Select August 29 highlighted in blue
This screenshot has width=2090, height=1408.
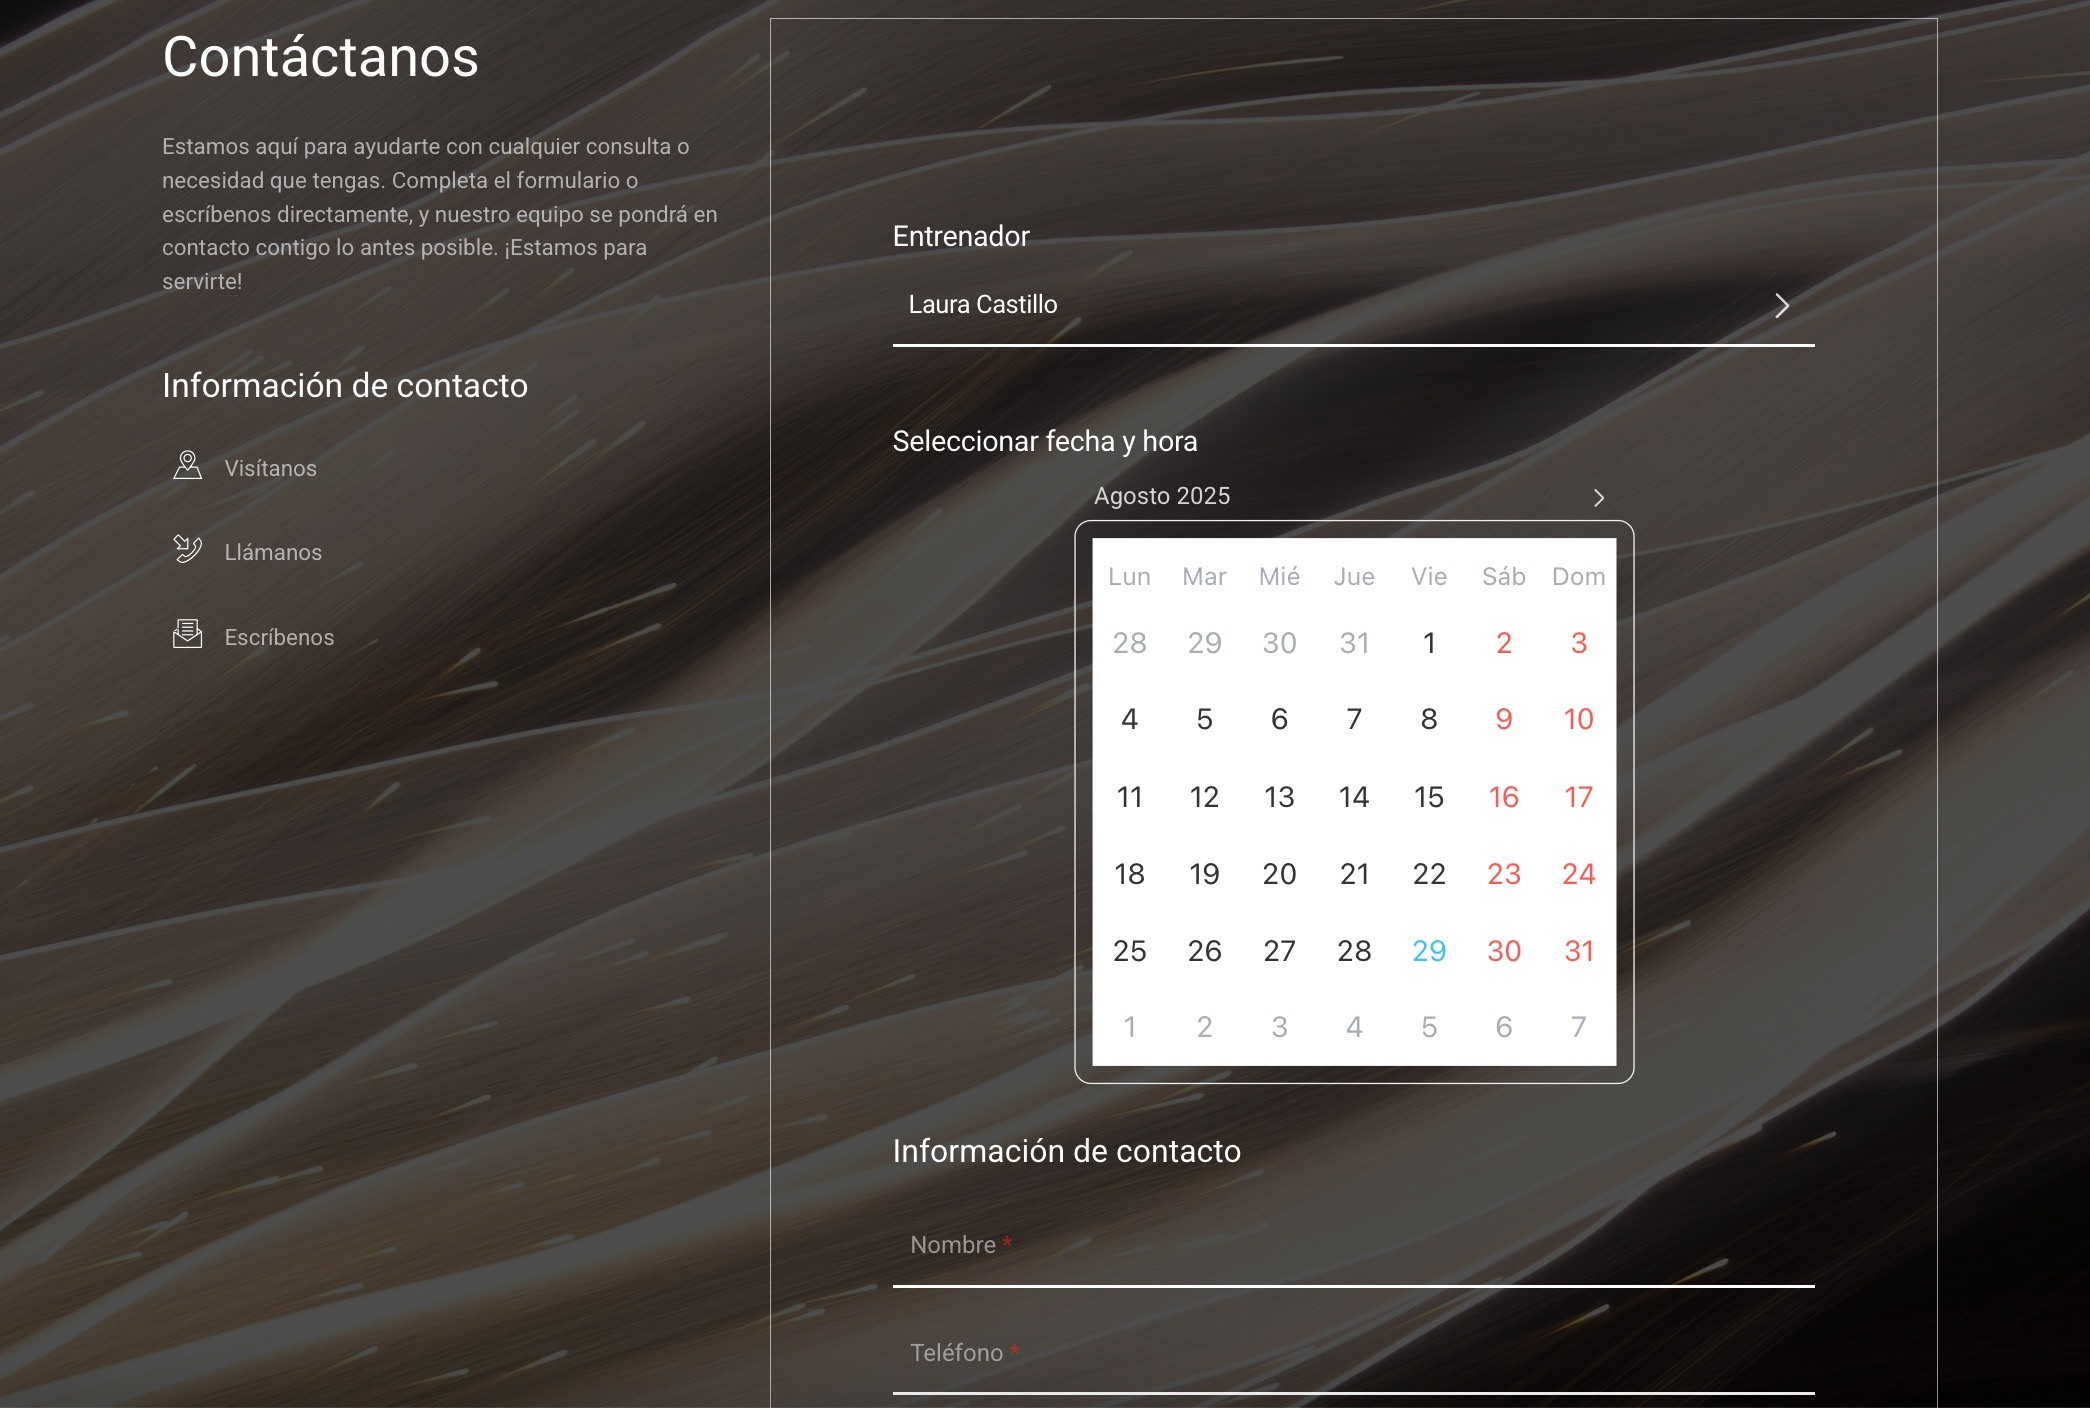(x=1428, y=951)
